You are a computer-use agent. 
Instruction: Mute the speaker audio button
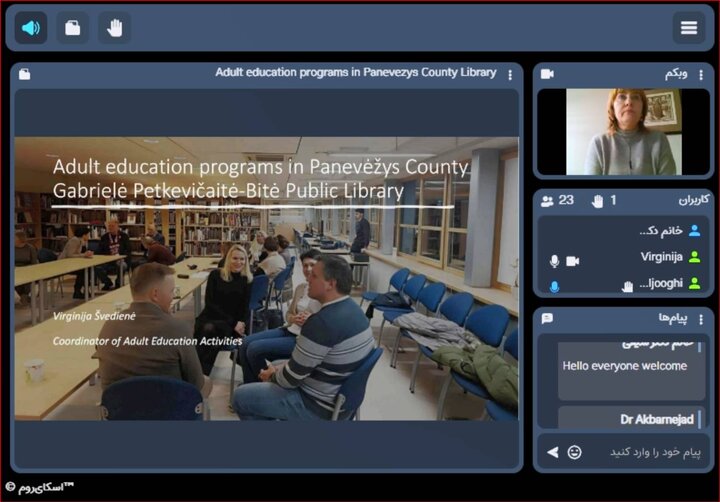31,28
